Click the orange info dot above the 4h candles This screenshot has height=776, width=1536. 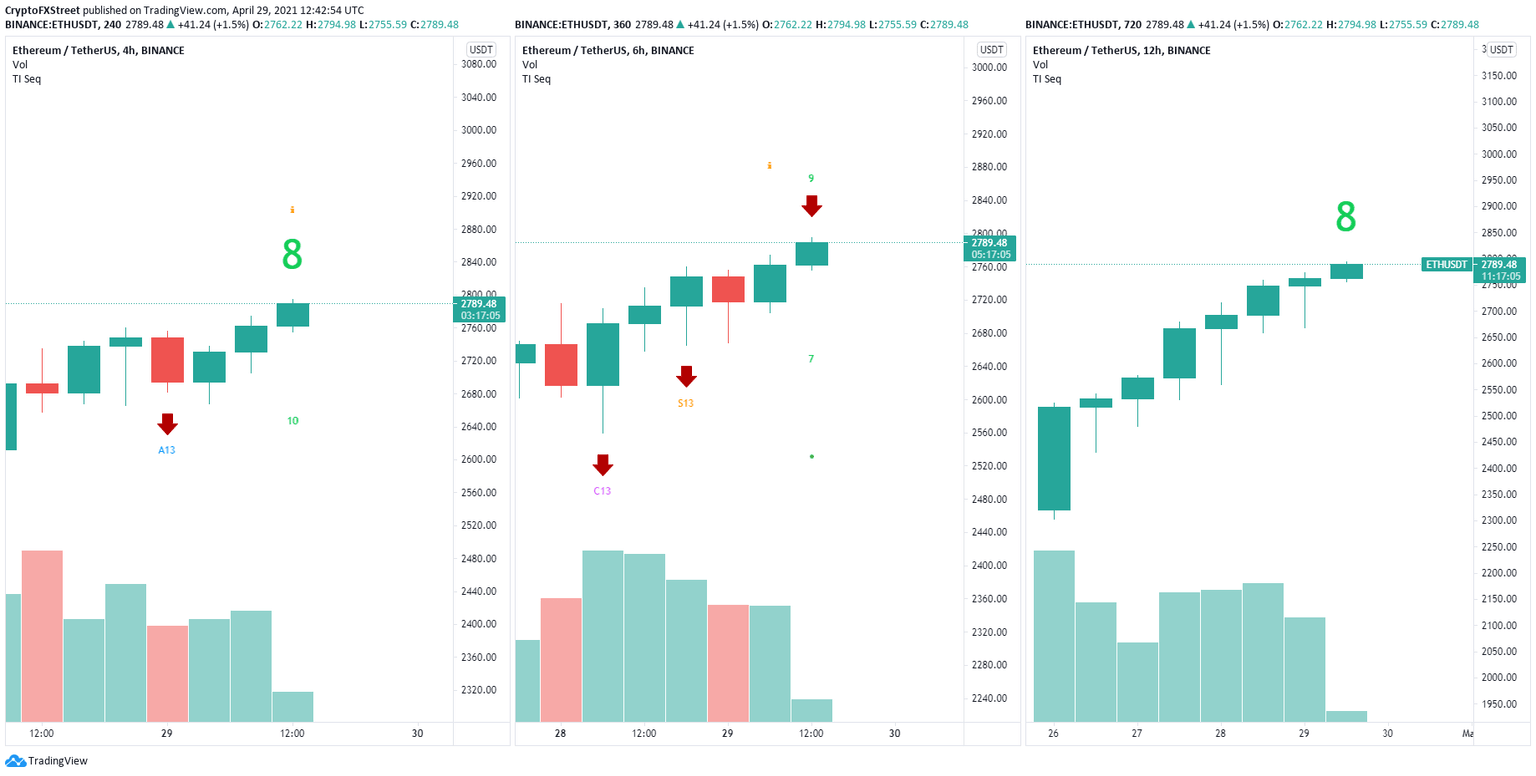point(291,209)
